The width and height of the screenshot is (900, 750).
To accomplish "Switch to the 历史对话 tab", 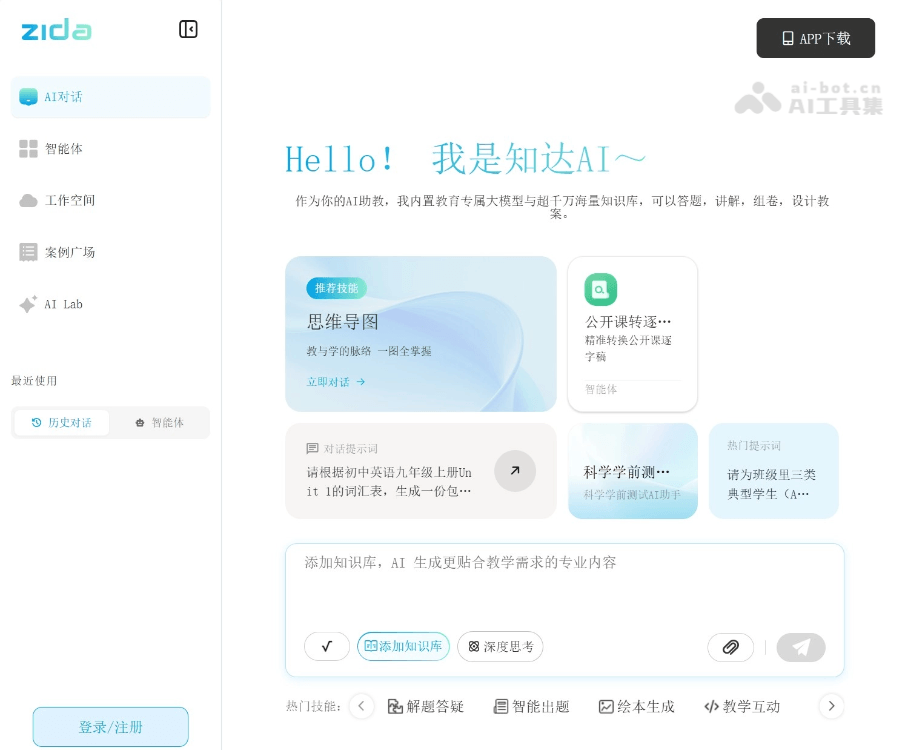I will tap(61, 422).
